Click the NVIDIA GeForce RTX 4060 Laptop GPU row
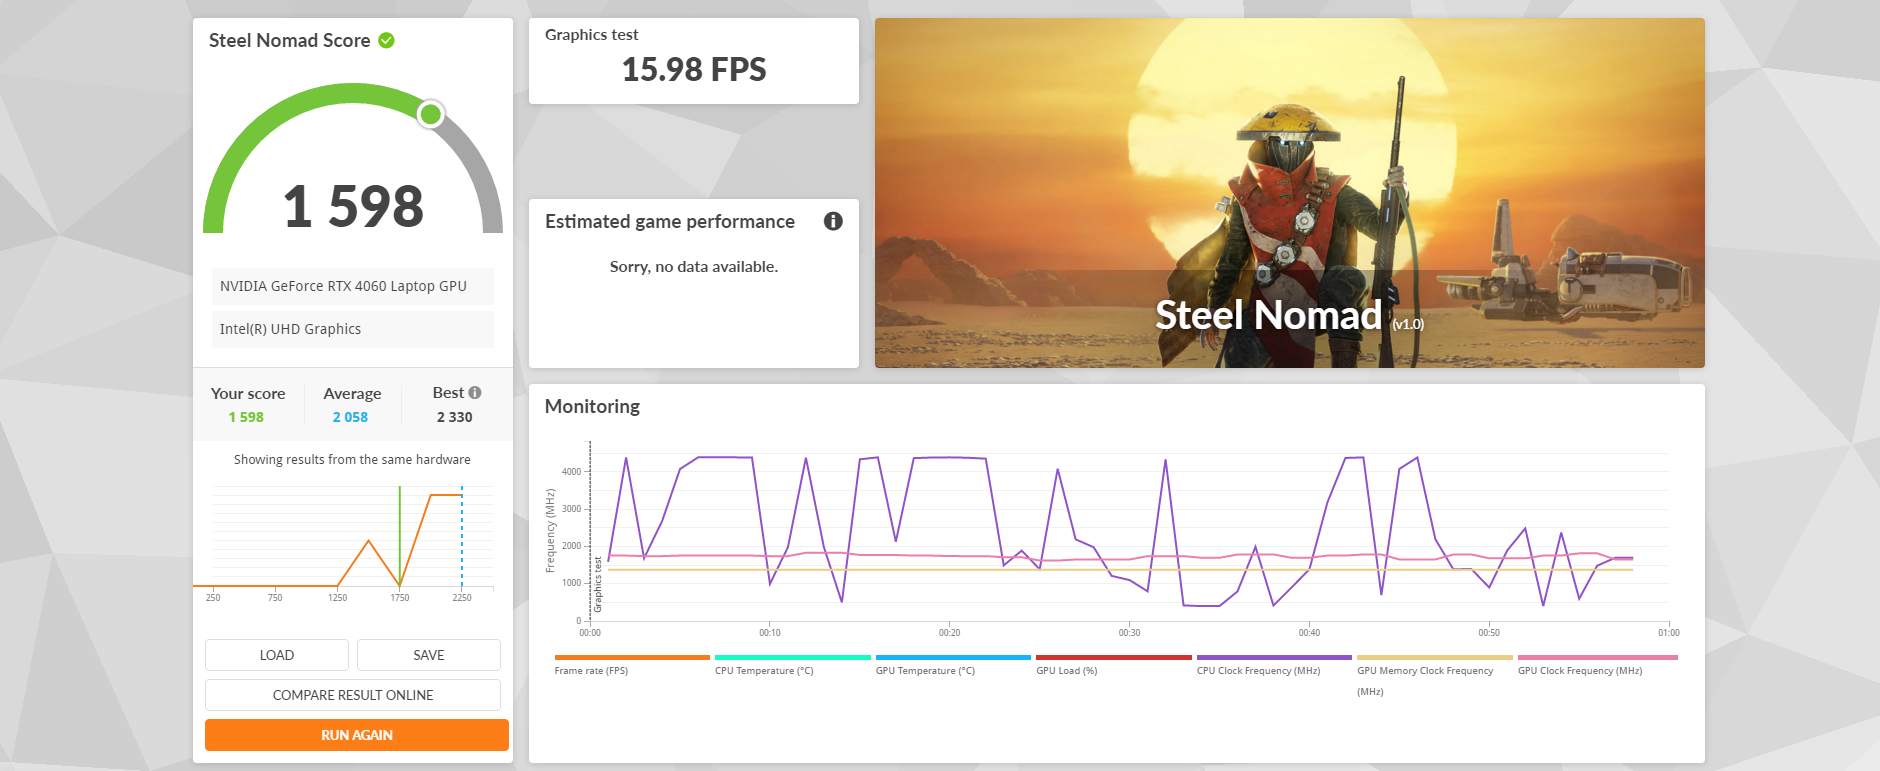 [x=353, y=286]
